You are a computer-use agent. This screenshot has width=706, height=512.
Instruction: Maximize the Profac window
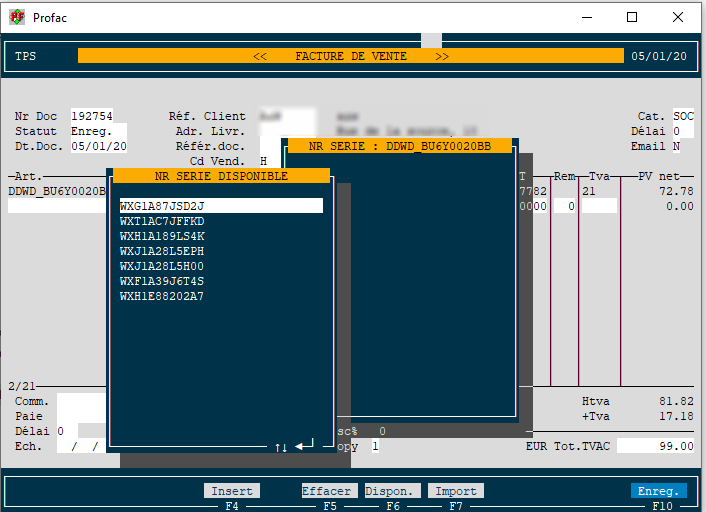click(632, 17)
